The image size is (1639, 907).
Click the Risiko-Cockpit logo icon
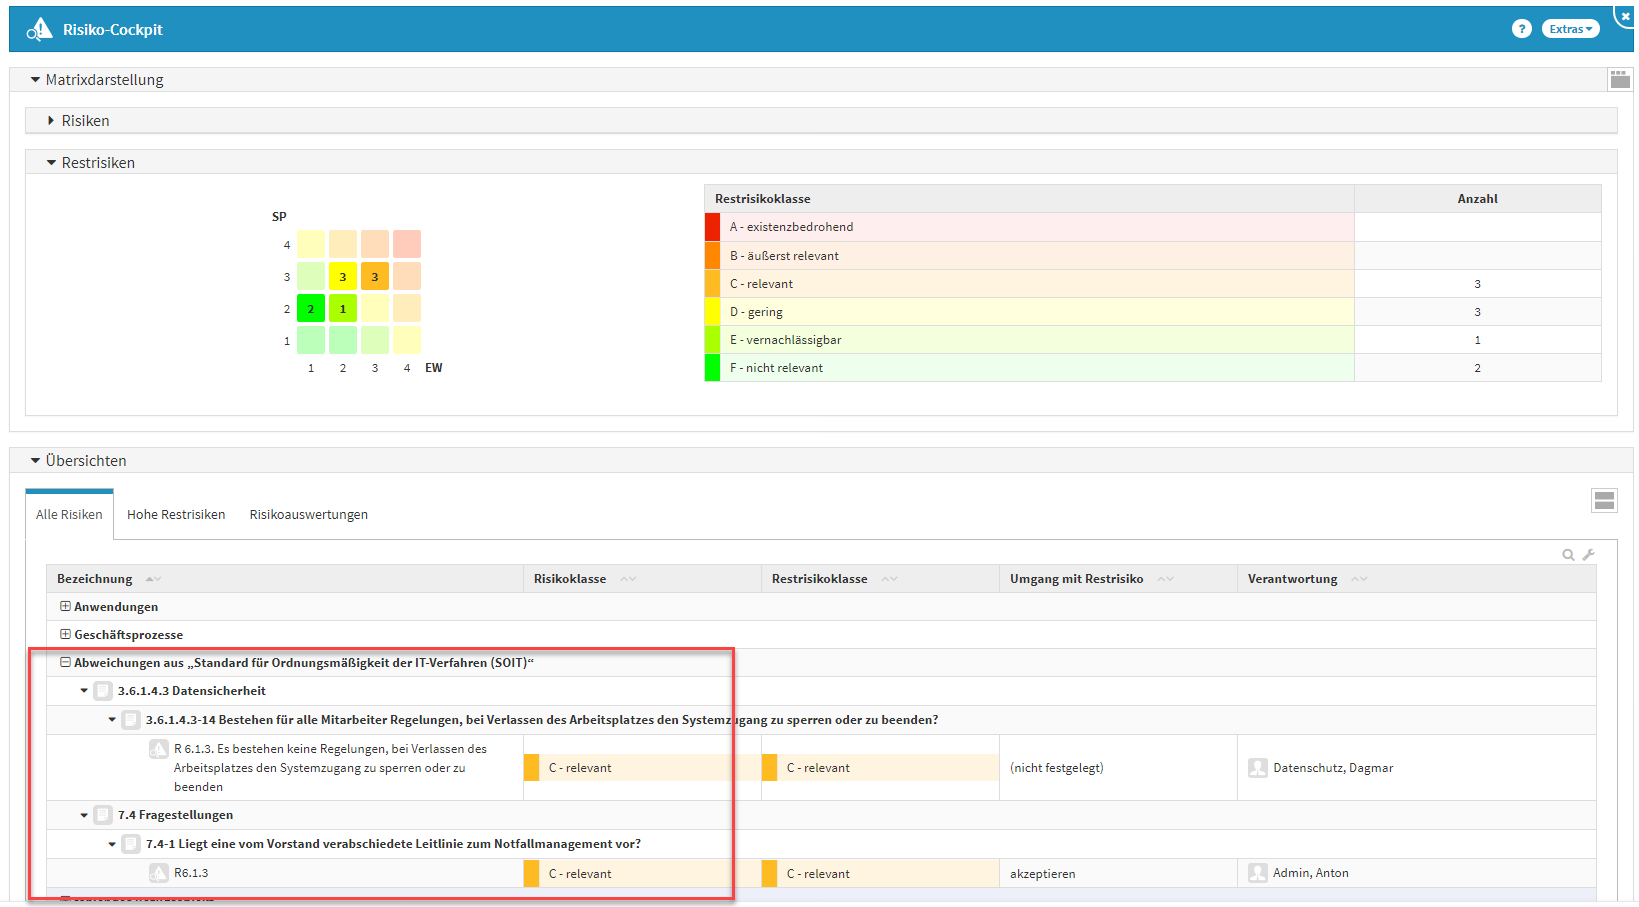(39, 30)
